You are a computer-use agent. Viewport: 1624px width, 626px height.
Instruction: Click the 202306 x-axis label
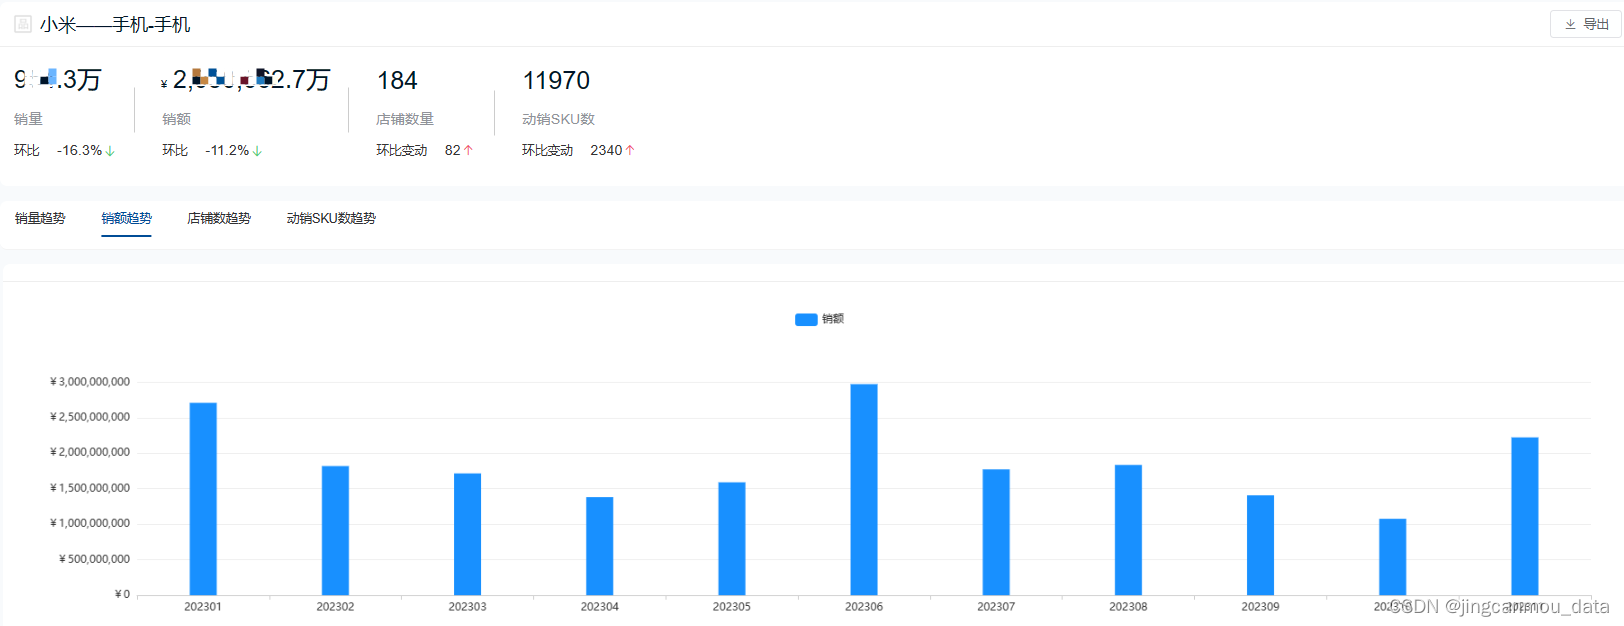coord(864,607)
